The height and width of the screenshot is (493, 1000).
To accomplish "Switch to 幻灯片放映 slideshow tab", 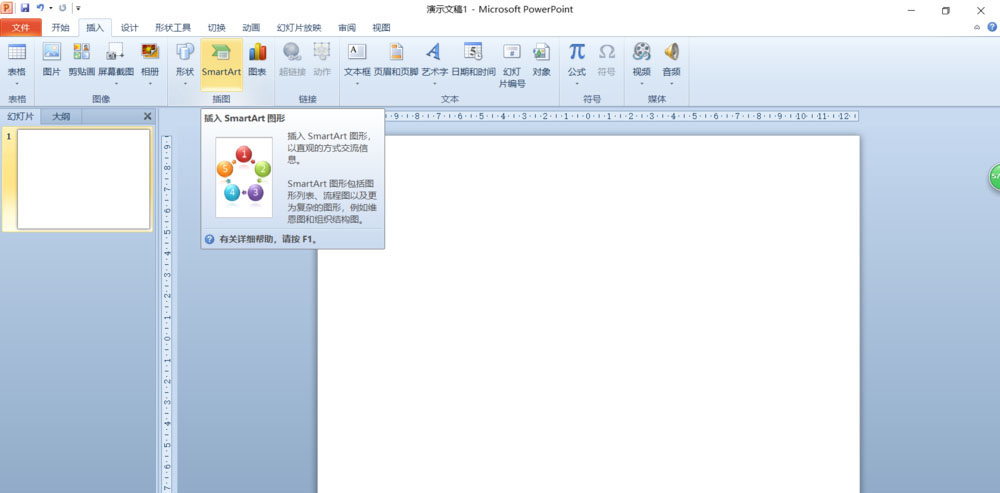I will (x=299, y=27).
